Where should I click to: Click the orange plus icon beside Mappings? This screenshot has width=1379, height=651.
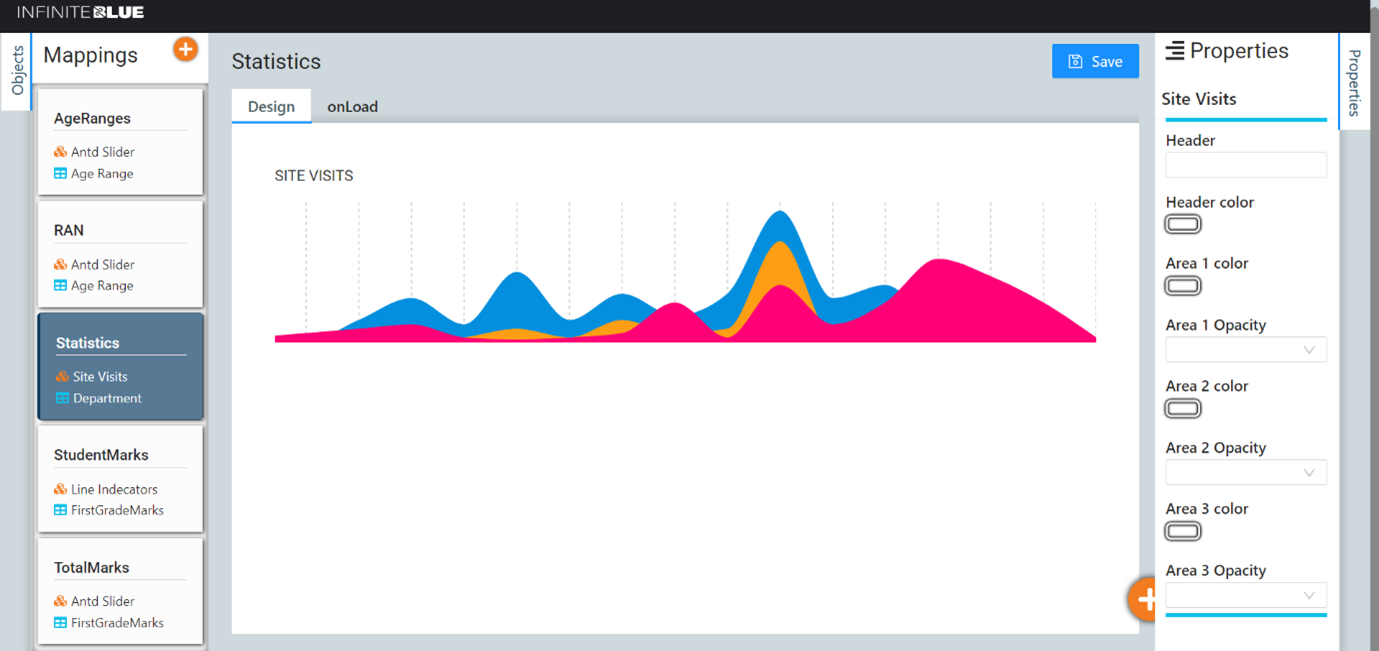coord(185,49)
